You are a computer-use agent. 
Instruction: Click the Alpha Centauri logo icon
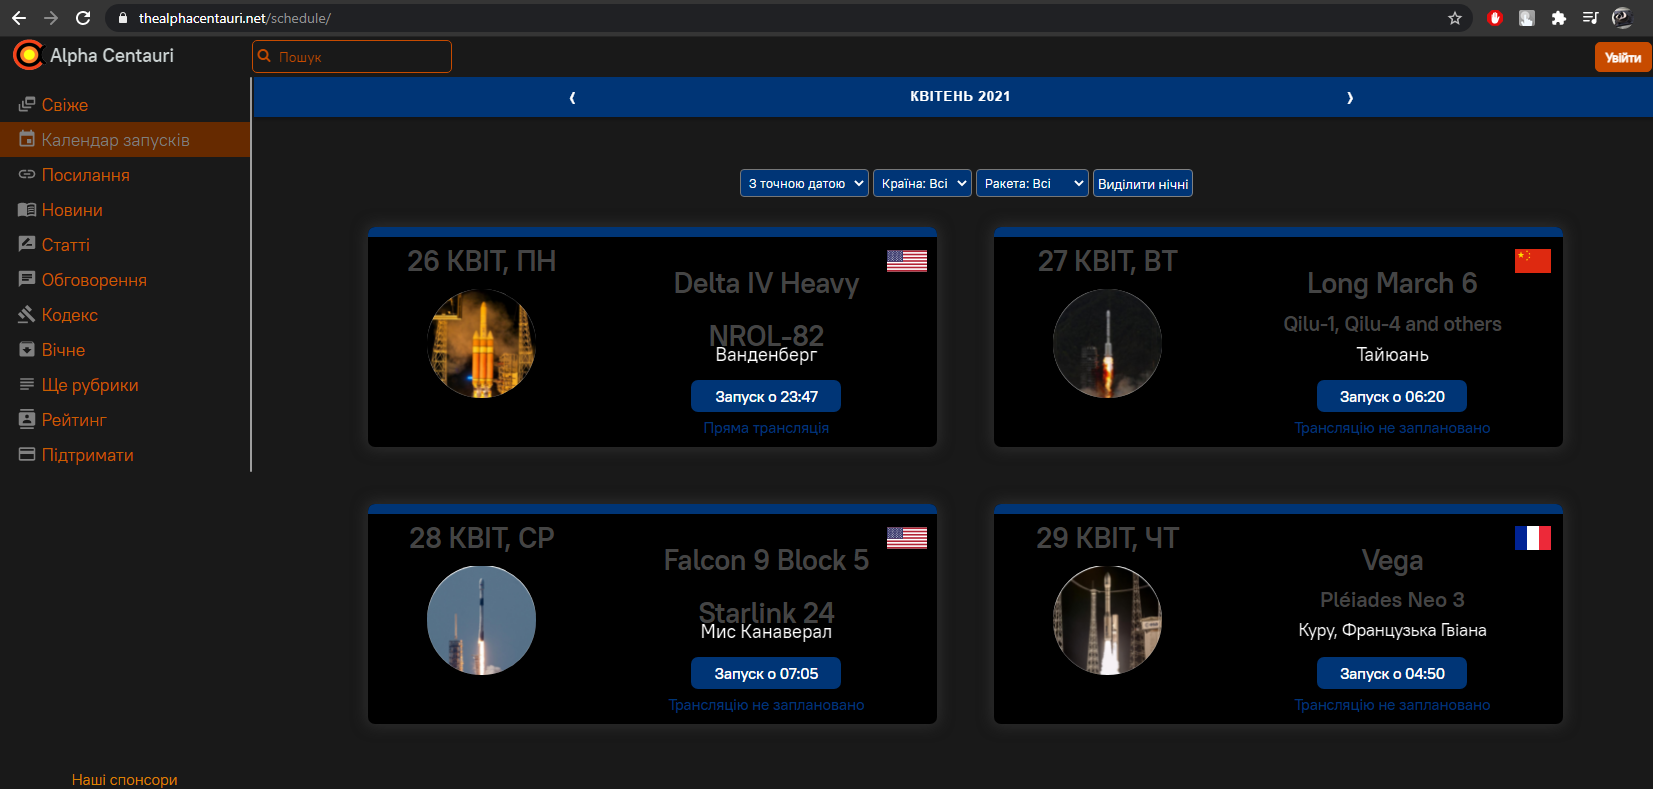pyautogui.click(x=27, y=55)
